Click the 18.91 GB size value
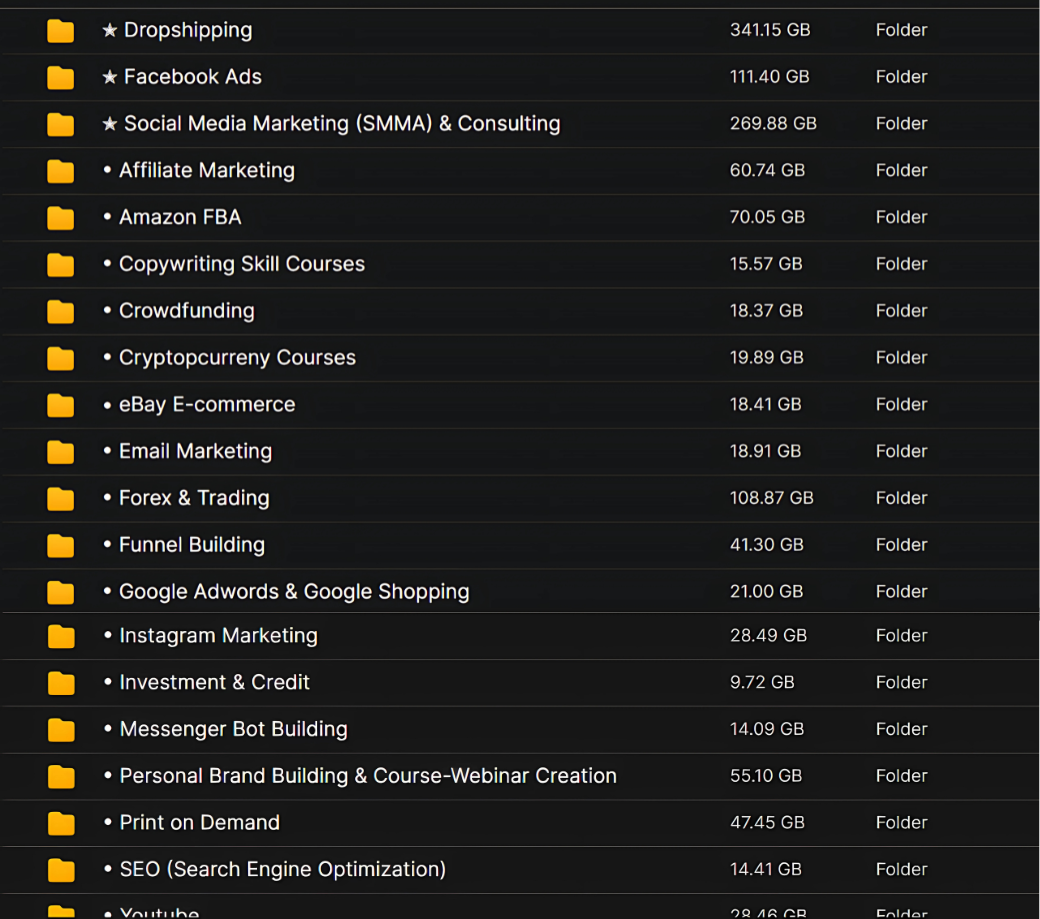1040x919 pixels. point(765,451)
